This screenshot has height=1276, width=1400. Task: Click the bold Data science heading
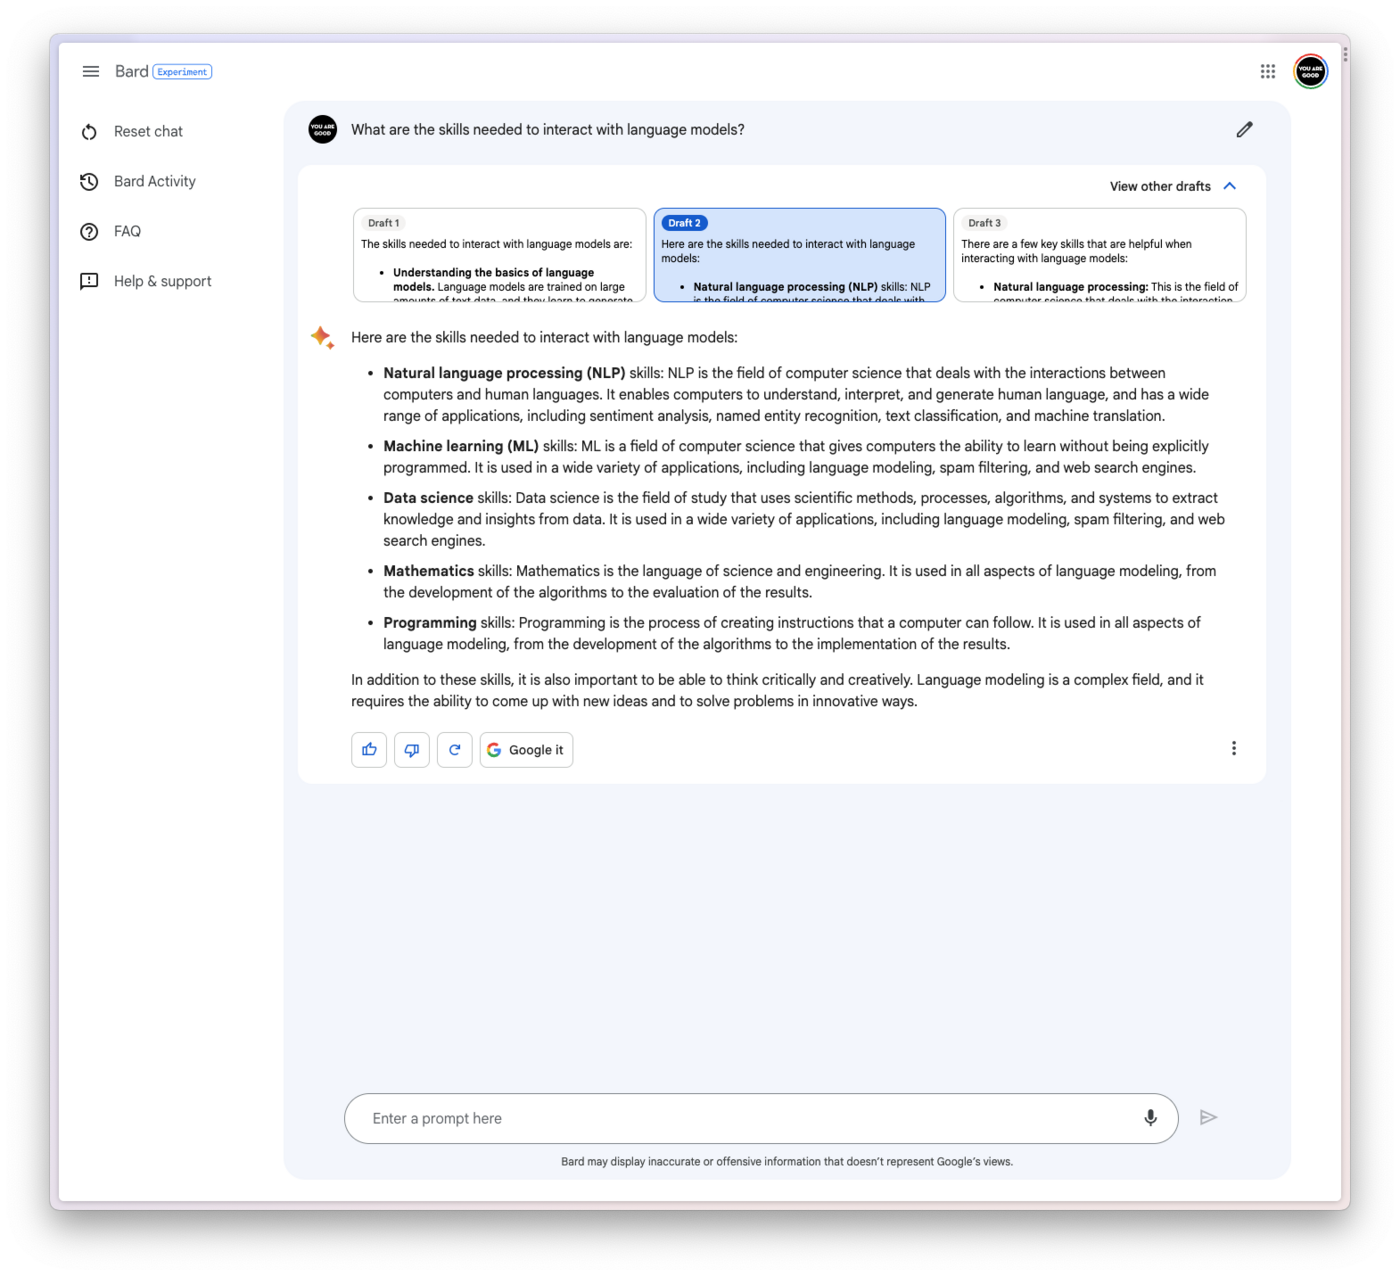pyautogui.click(x=428, y=498)
